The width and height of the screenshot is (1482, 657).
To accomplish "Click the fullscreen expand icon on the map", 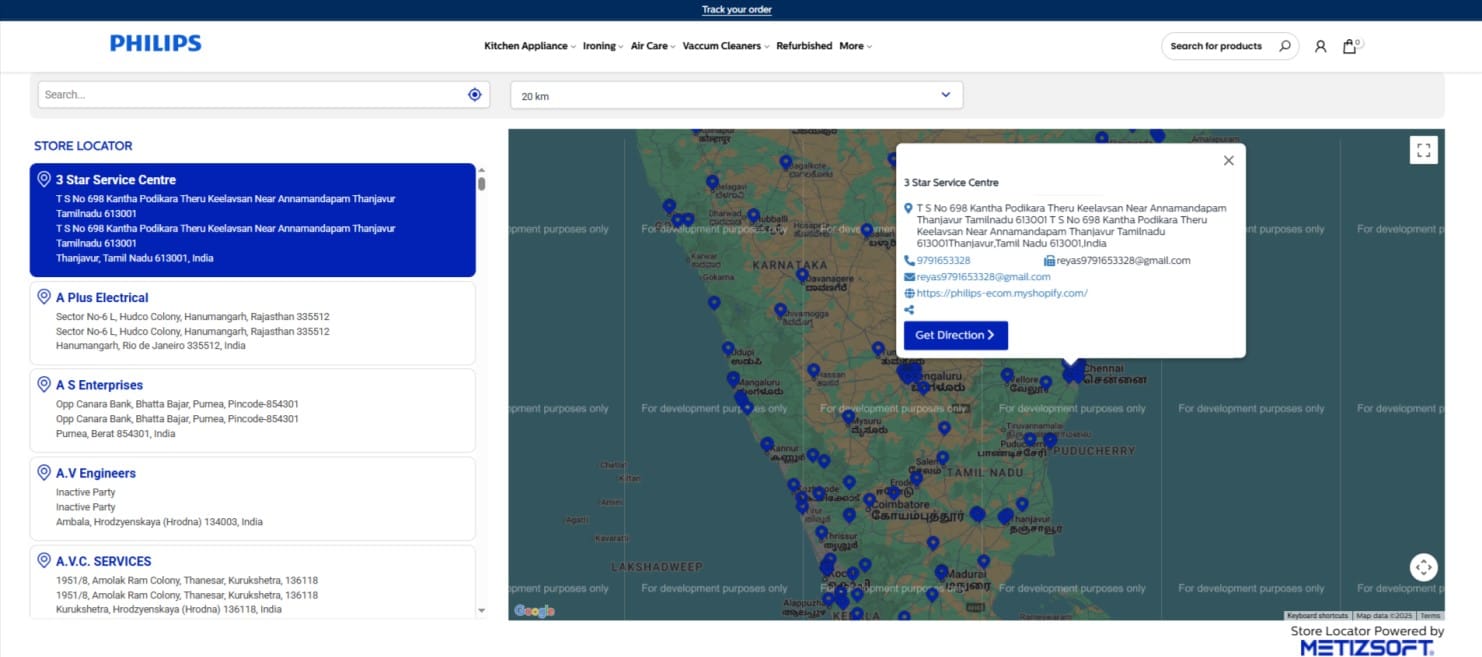I will coord(1424,149).
